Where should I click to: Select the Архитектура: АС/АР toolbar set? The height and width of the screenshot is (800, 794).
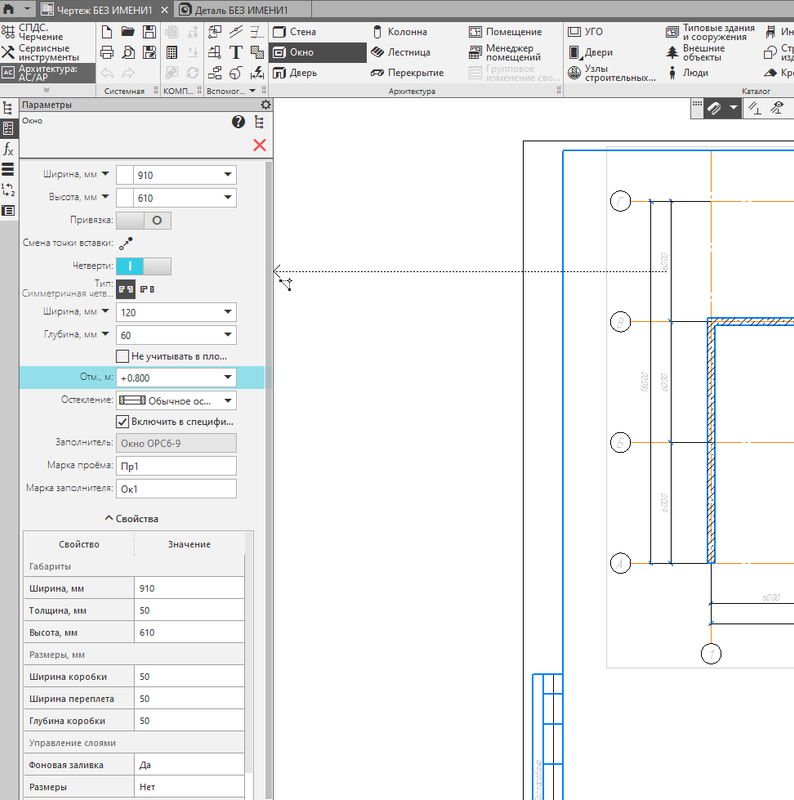click(x=47, y=73)
